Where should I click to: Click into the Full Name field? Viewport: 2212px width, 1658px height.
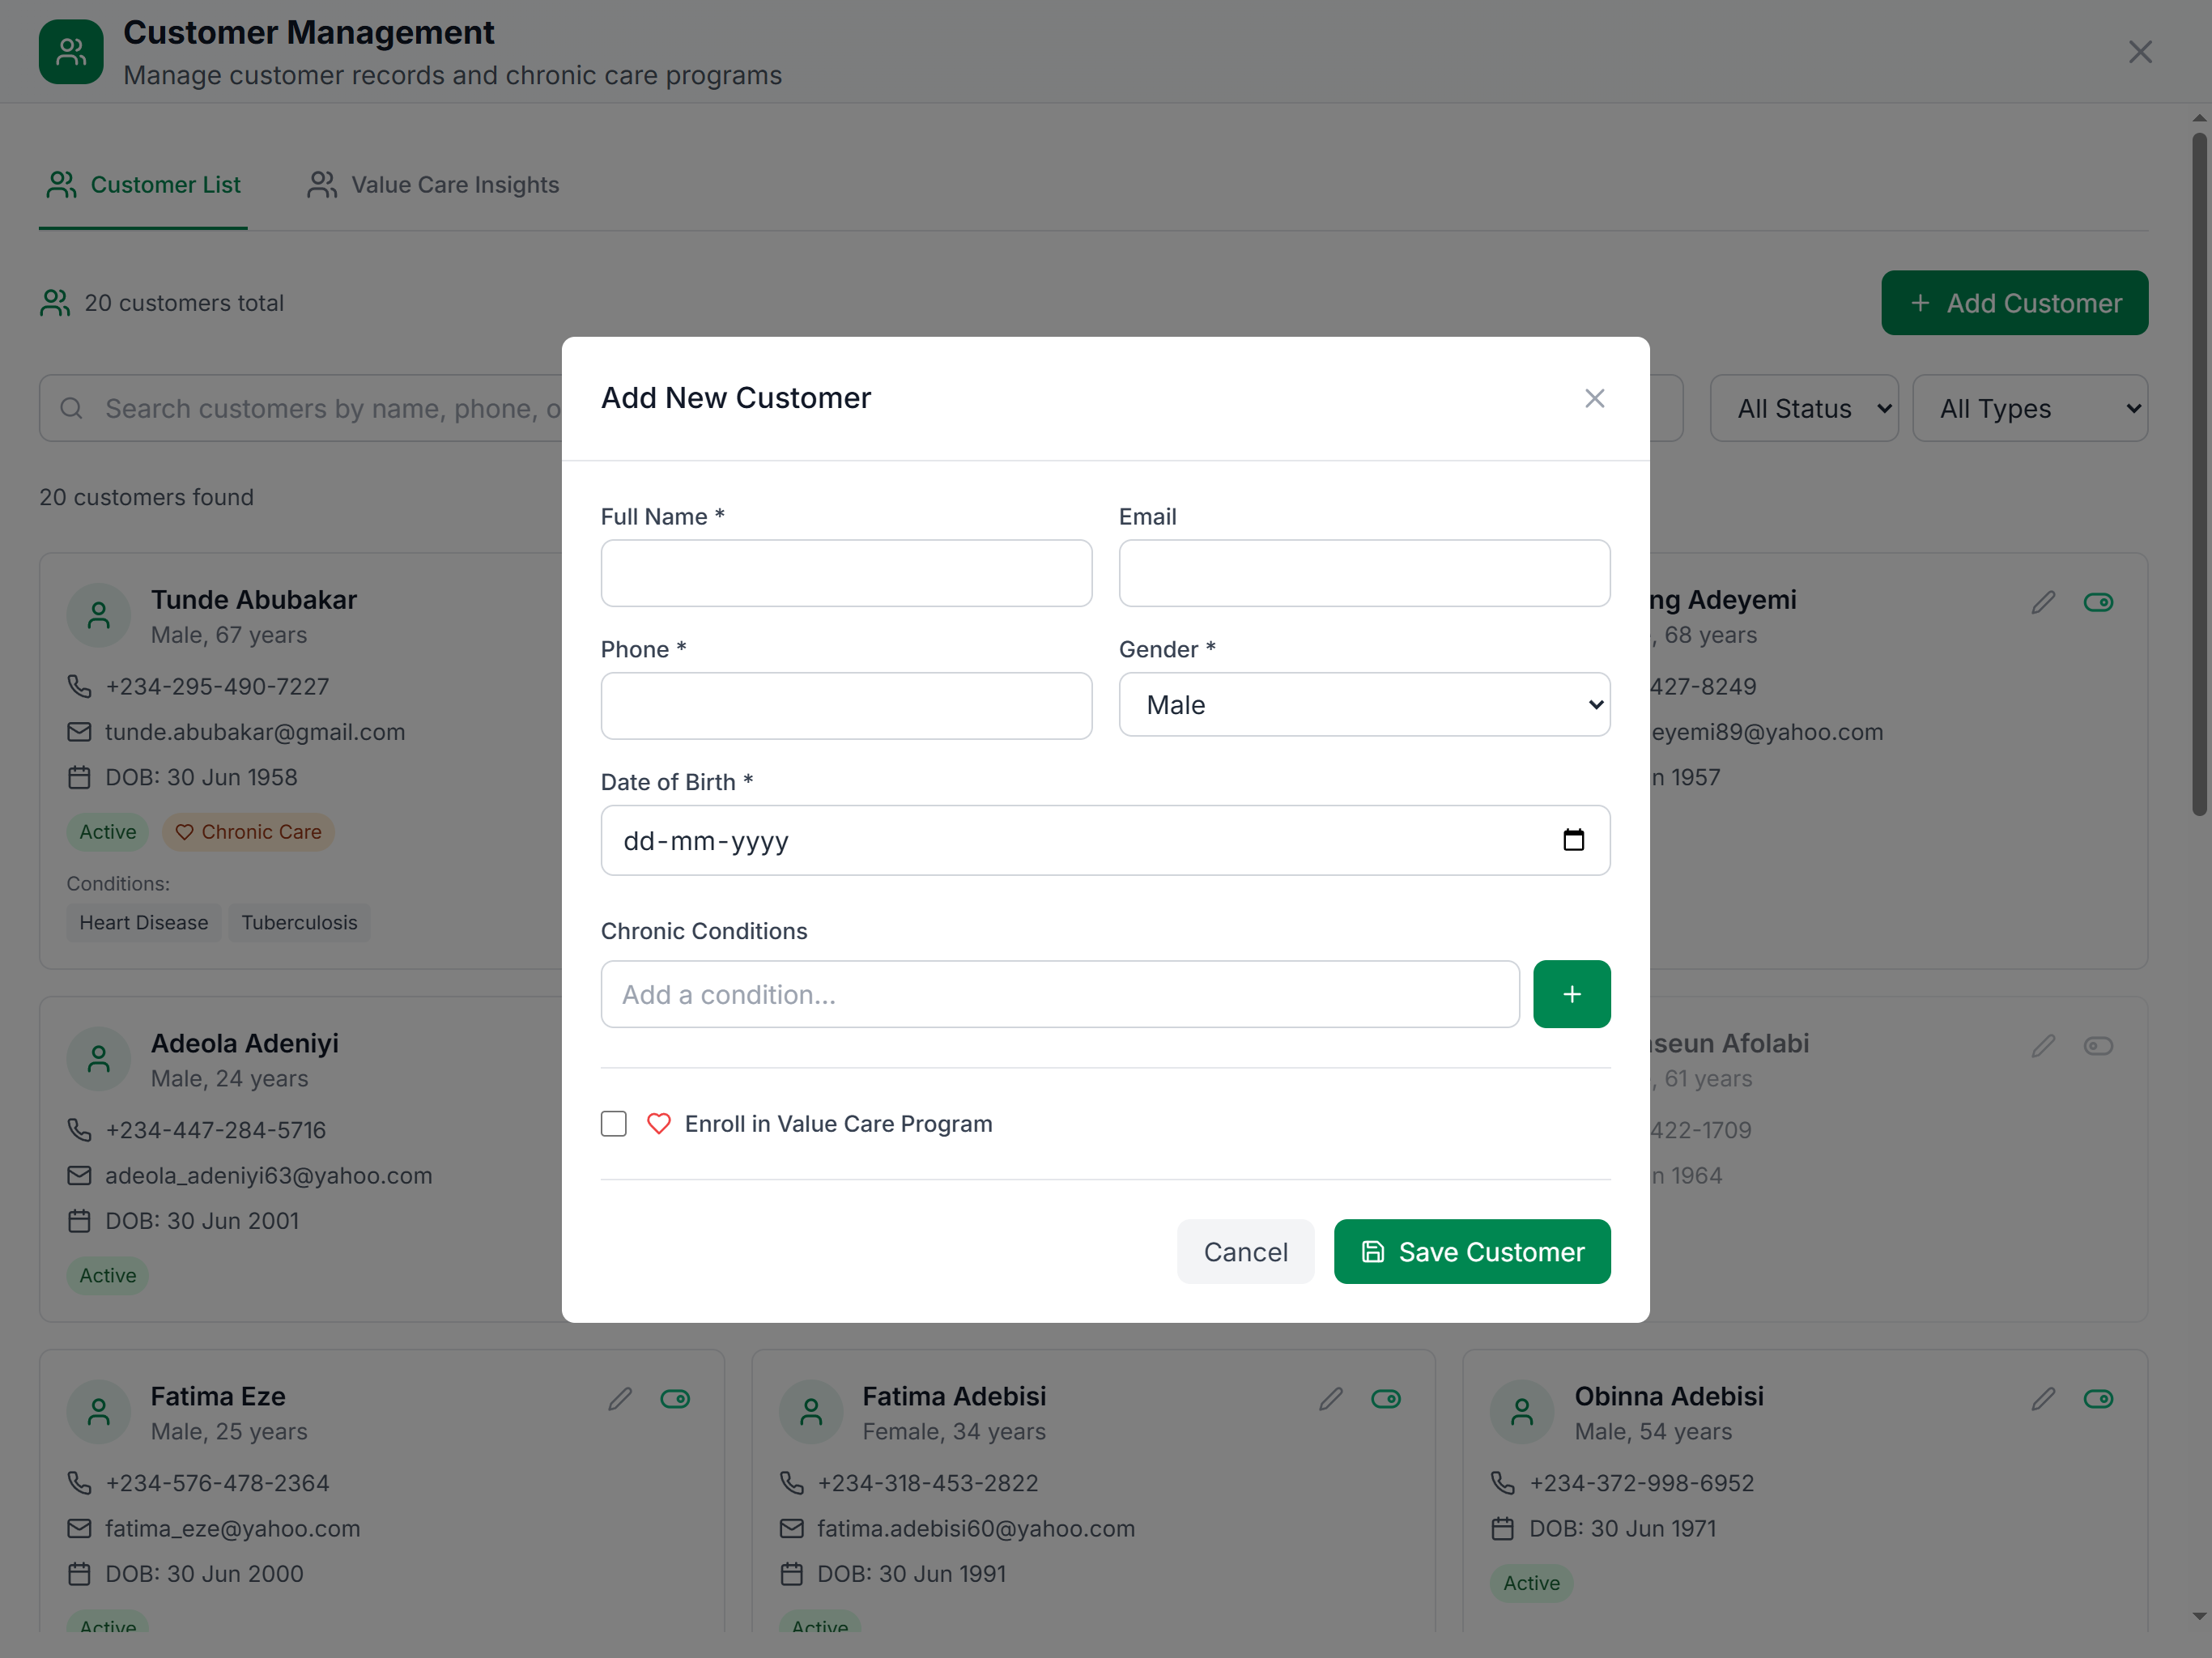point(846,573)
